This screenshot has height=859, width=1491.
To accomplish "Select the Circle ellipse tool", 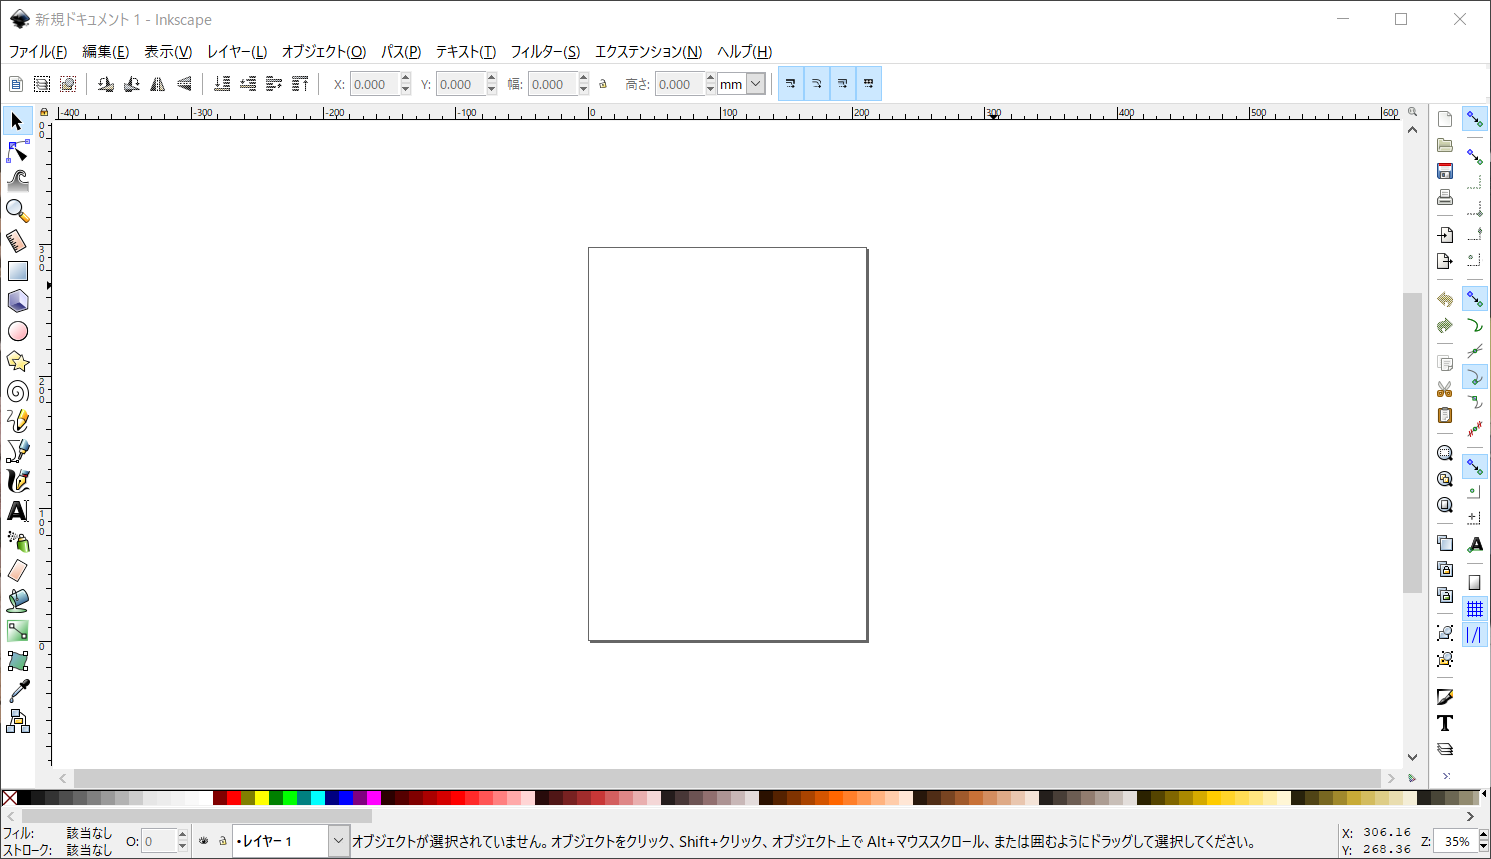I will [17, 331].
